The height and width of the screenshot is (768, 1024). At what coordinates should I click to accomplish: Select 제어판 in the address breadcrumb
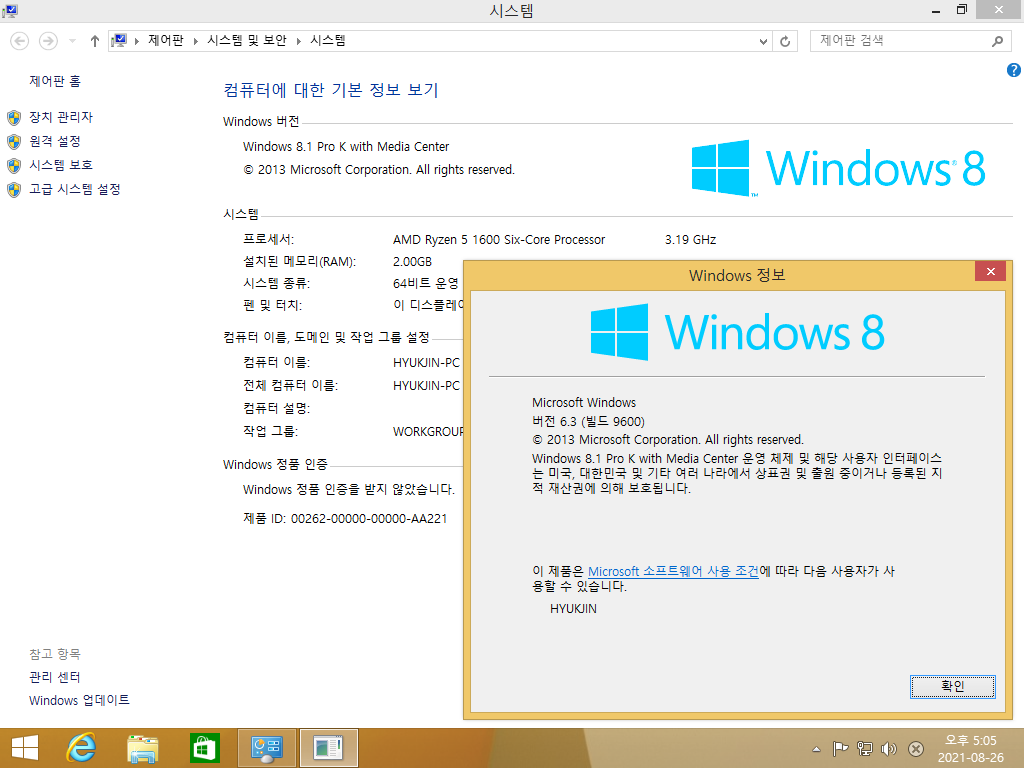pos(166,40)
